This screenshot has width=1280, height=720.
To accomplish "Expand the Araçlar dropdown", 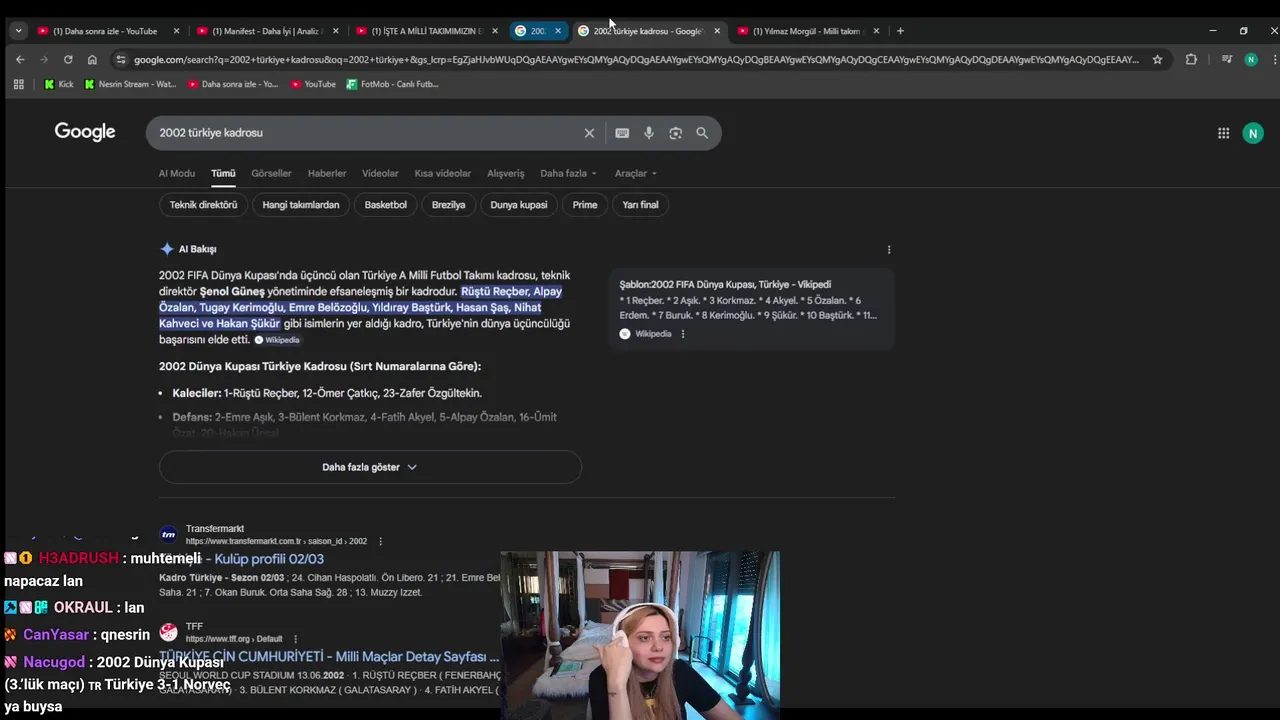I will pos(636,173).
